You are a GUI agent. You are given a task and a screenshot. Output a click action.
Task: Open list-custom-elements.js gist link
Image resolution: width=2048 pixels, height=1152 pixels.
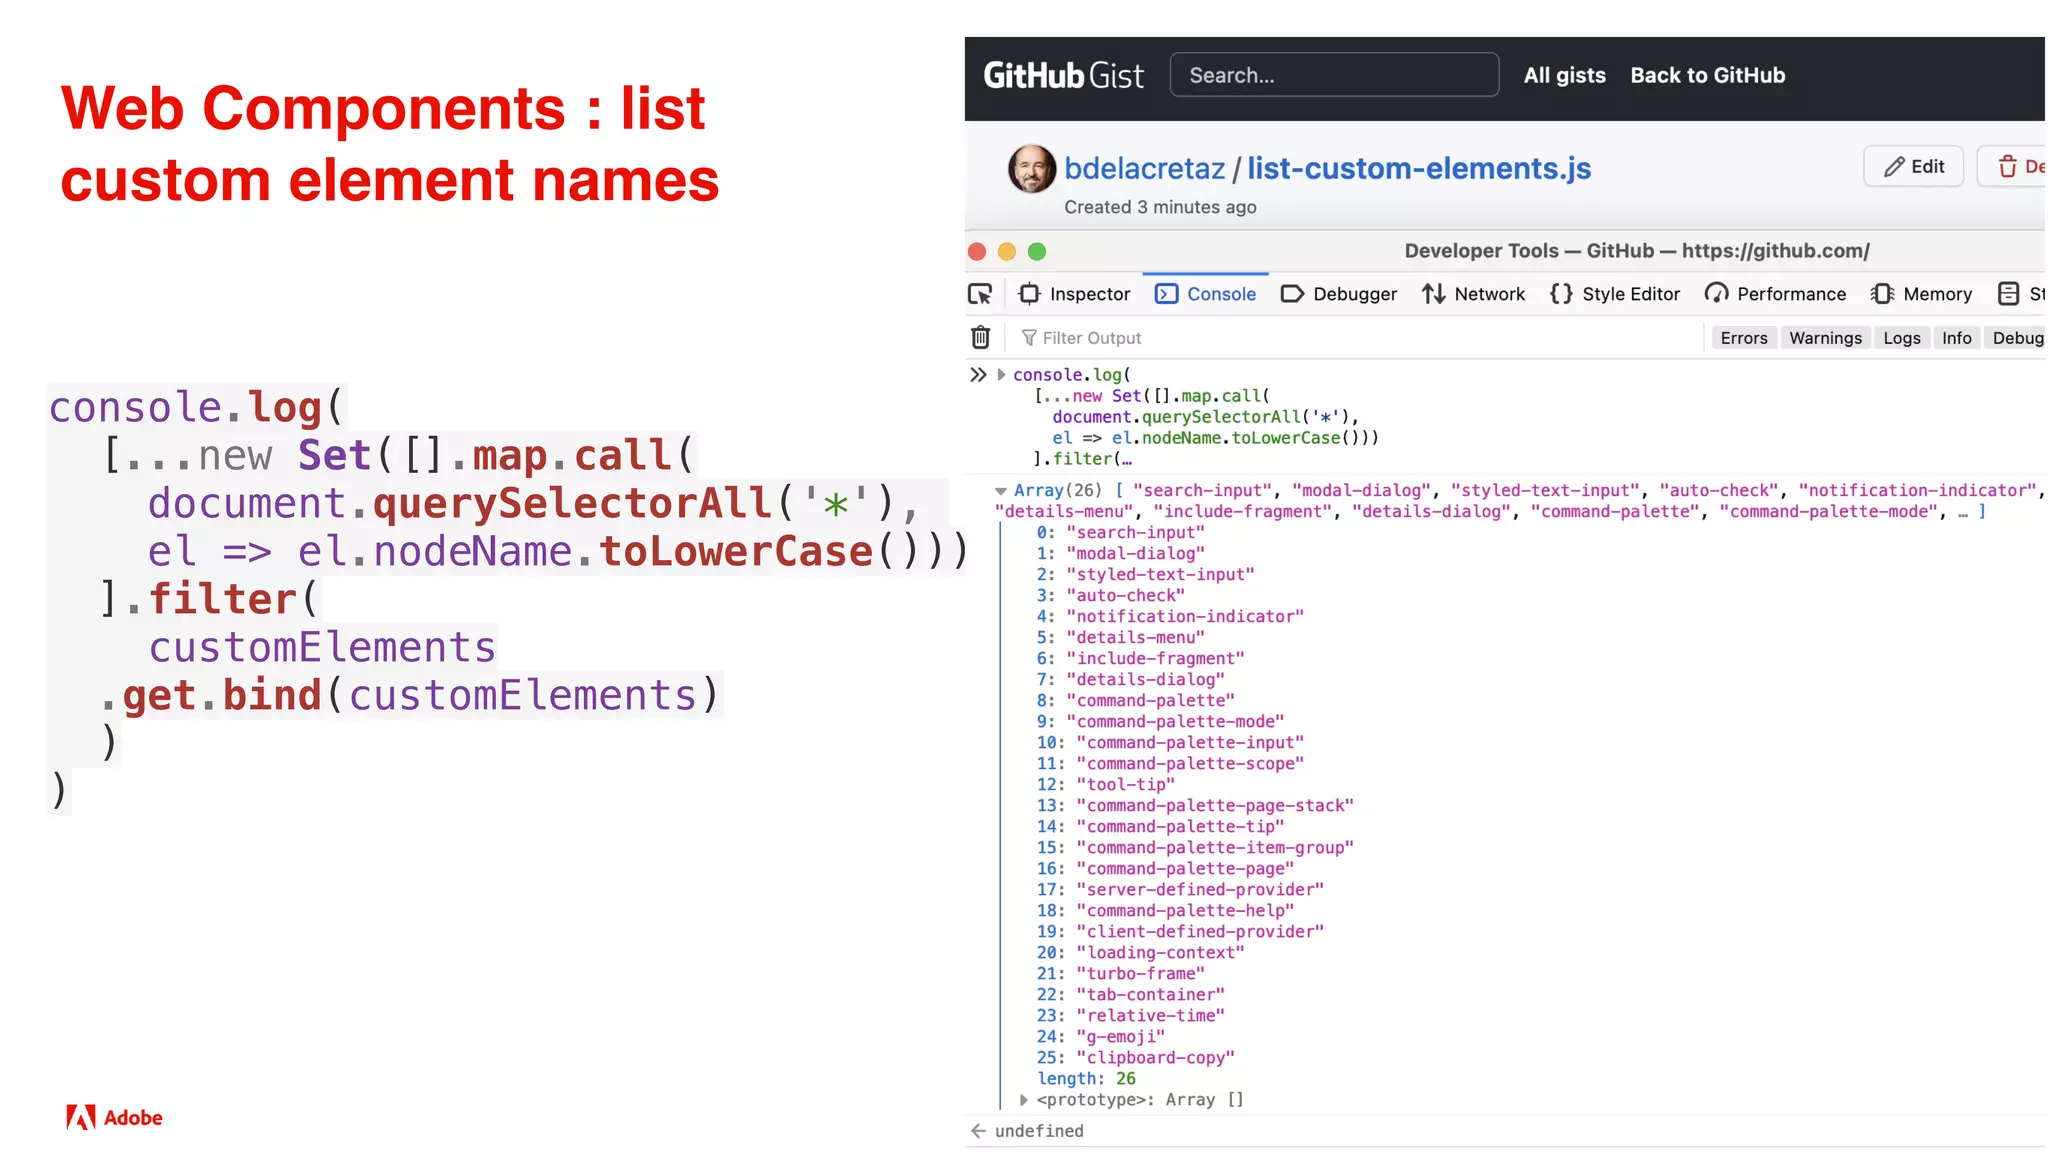click(x=1419, y=169)
